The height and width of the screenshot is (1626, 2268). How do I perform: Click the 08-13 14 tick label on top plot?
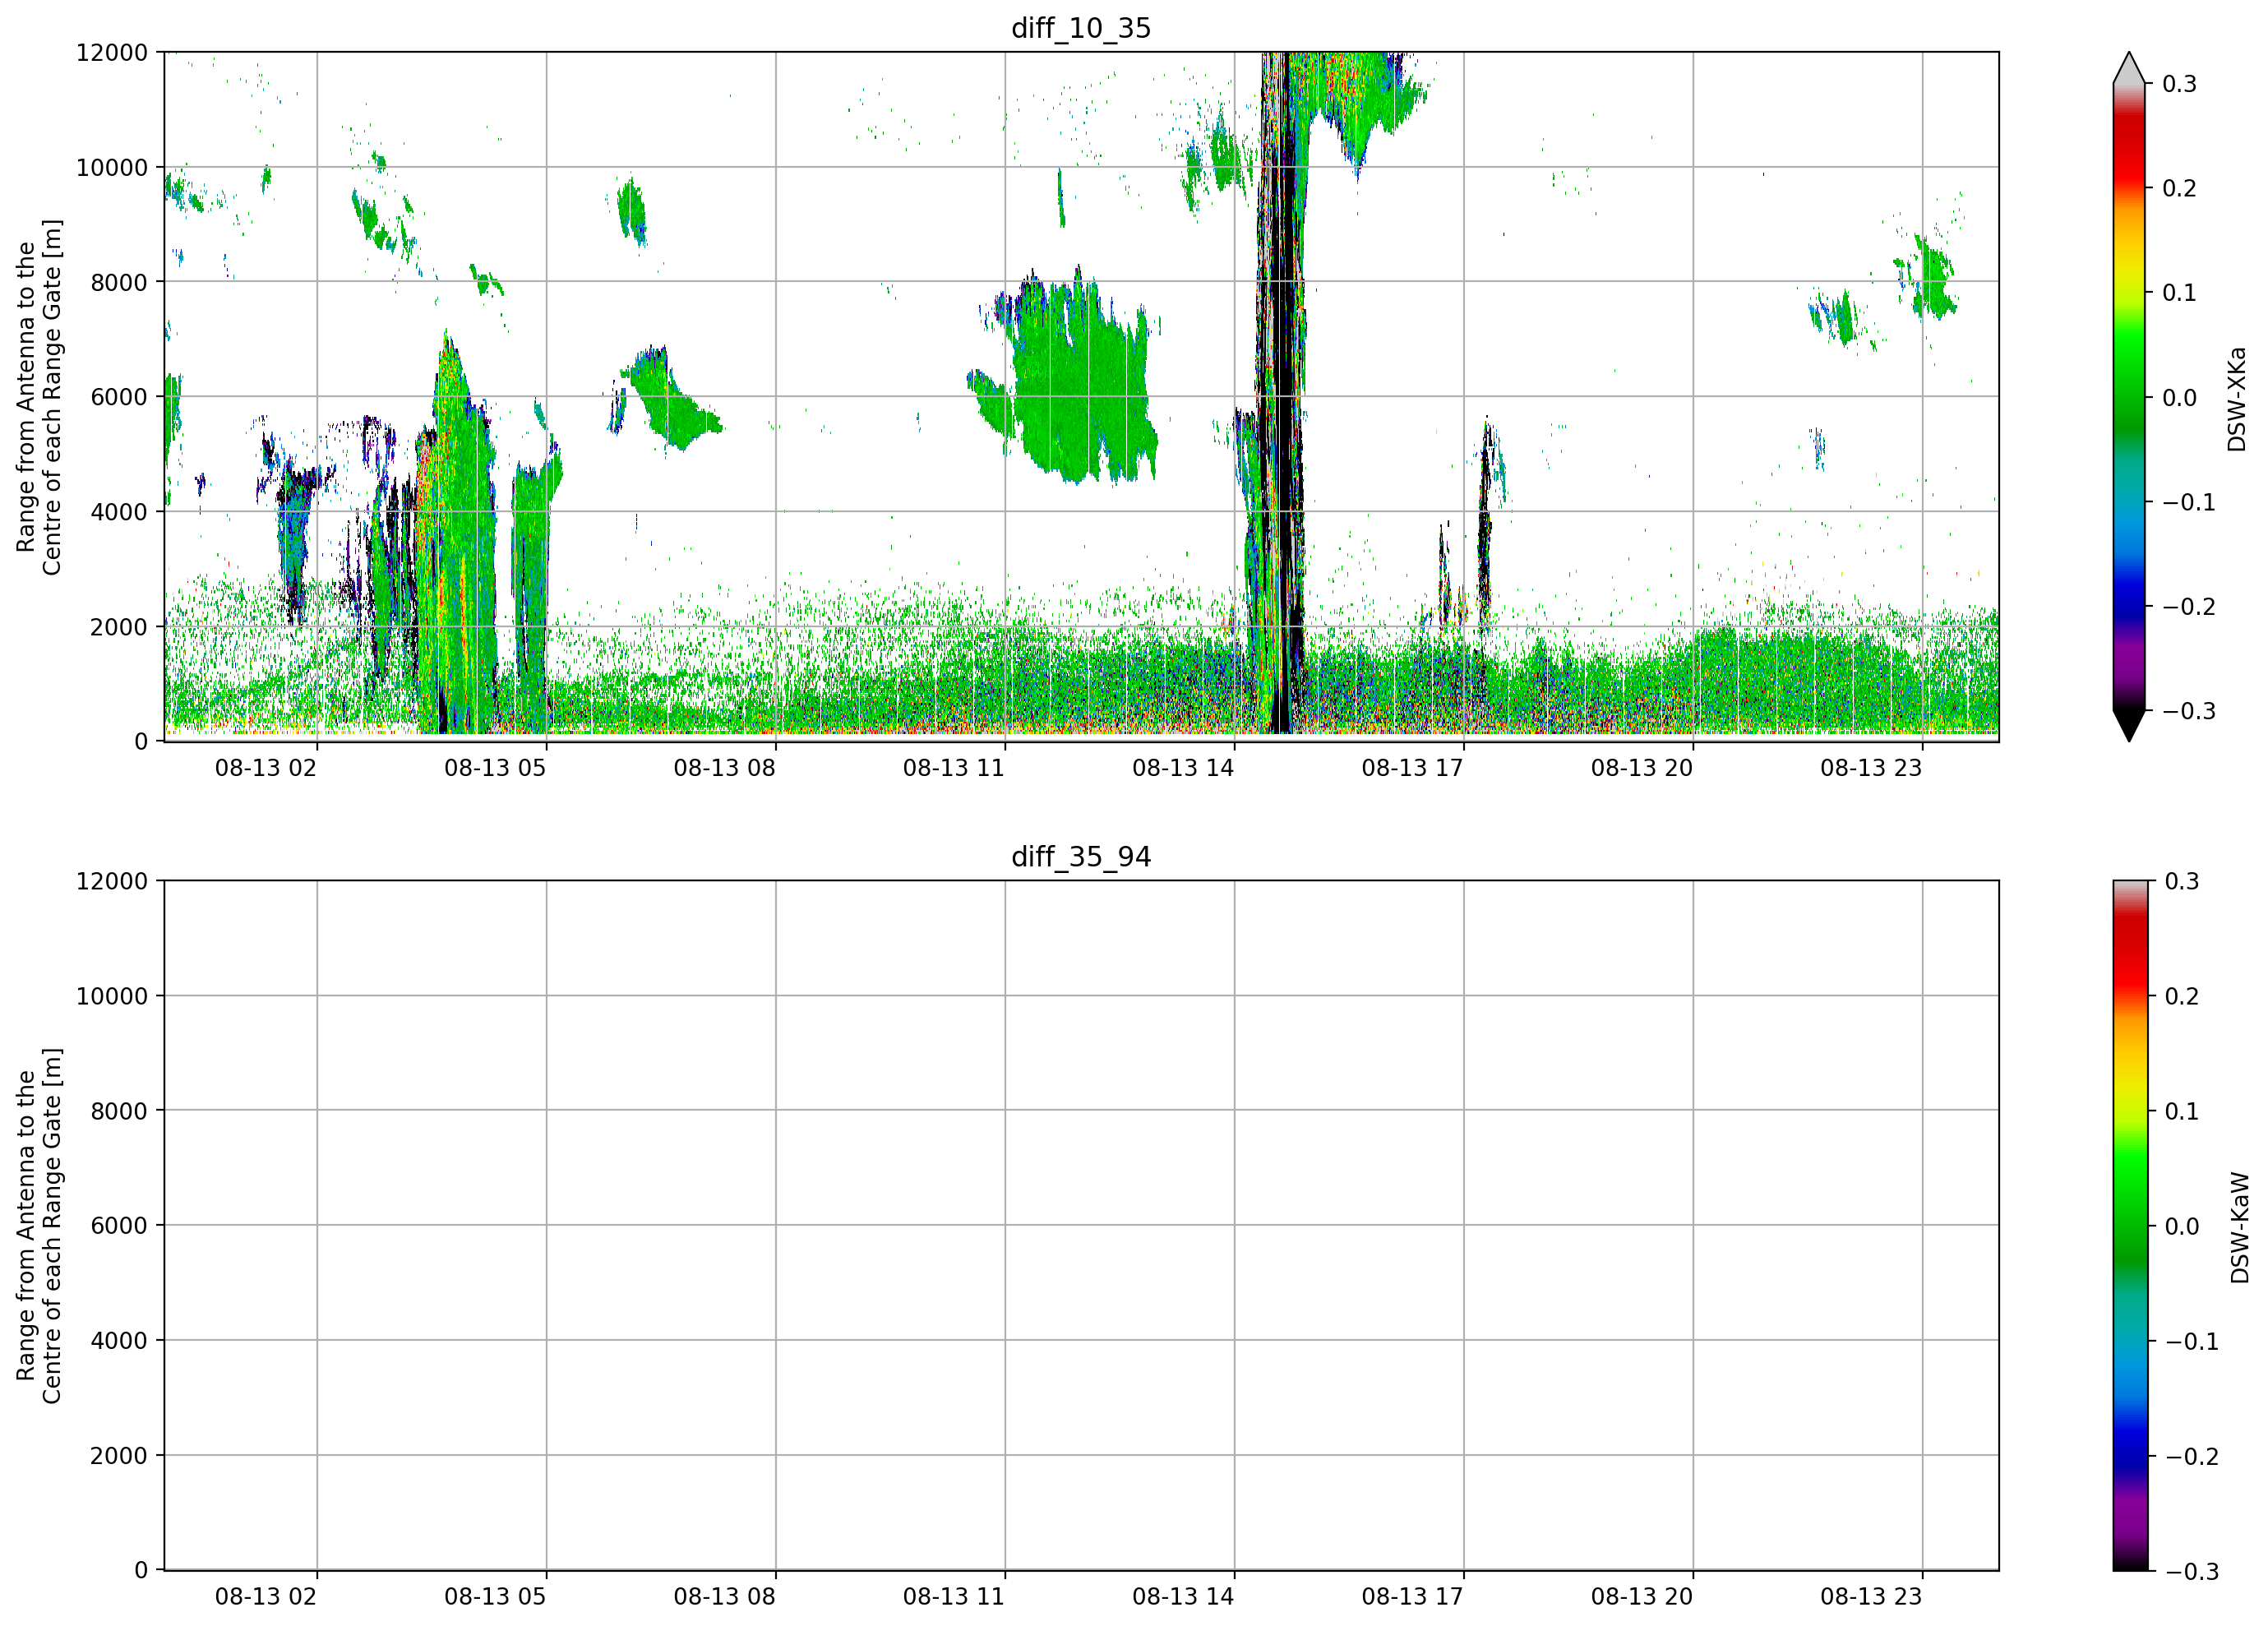coord(1183,768)
